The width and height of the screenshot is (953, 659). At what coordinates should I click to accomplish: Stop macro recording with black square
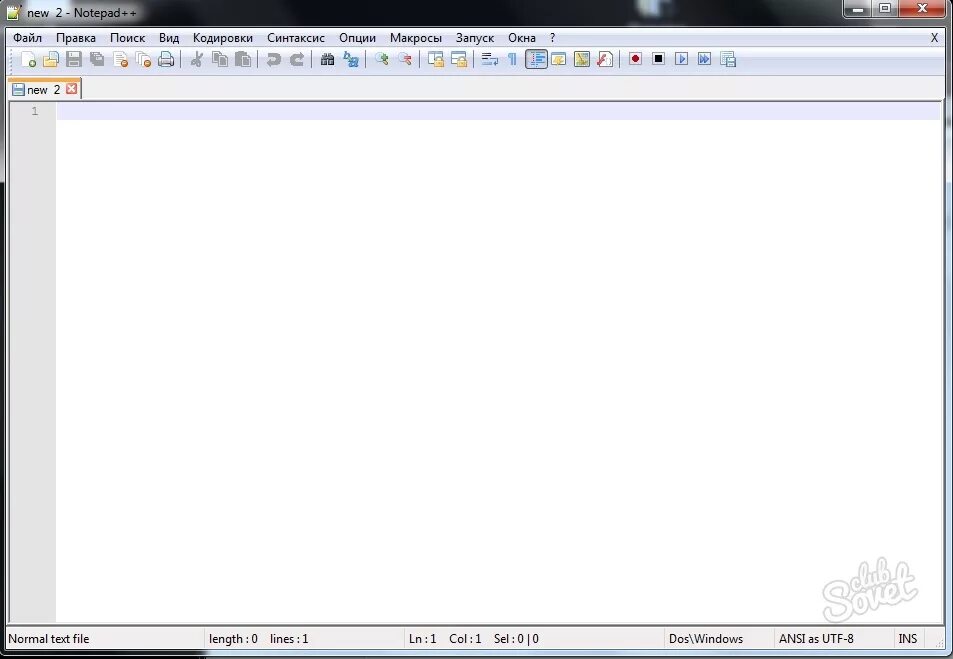tap(658, 59)
